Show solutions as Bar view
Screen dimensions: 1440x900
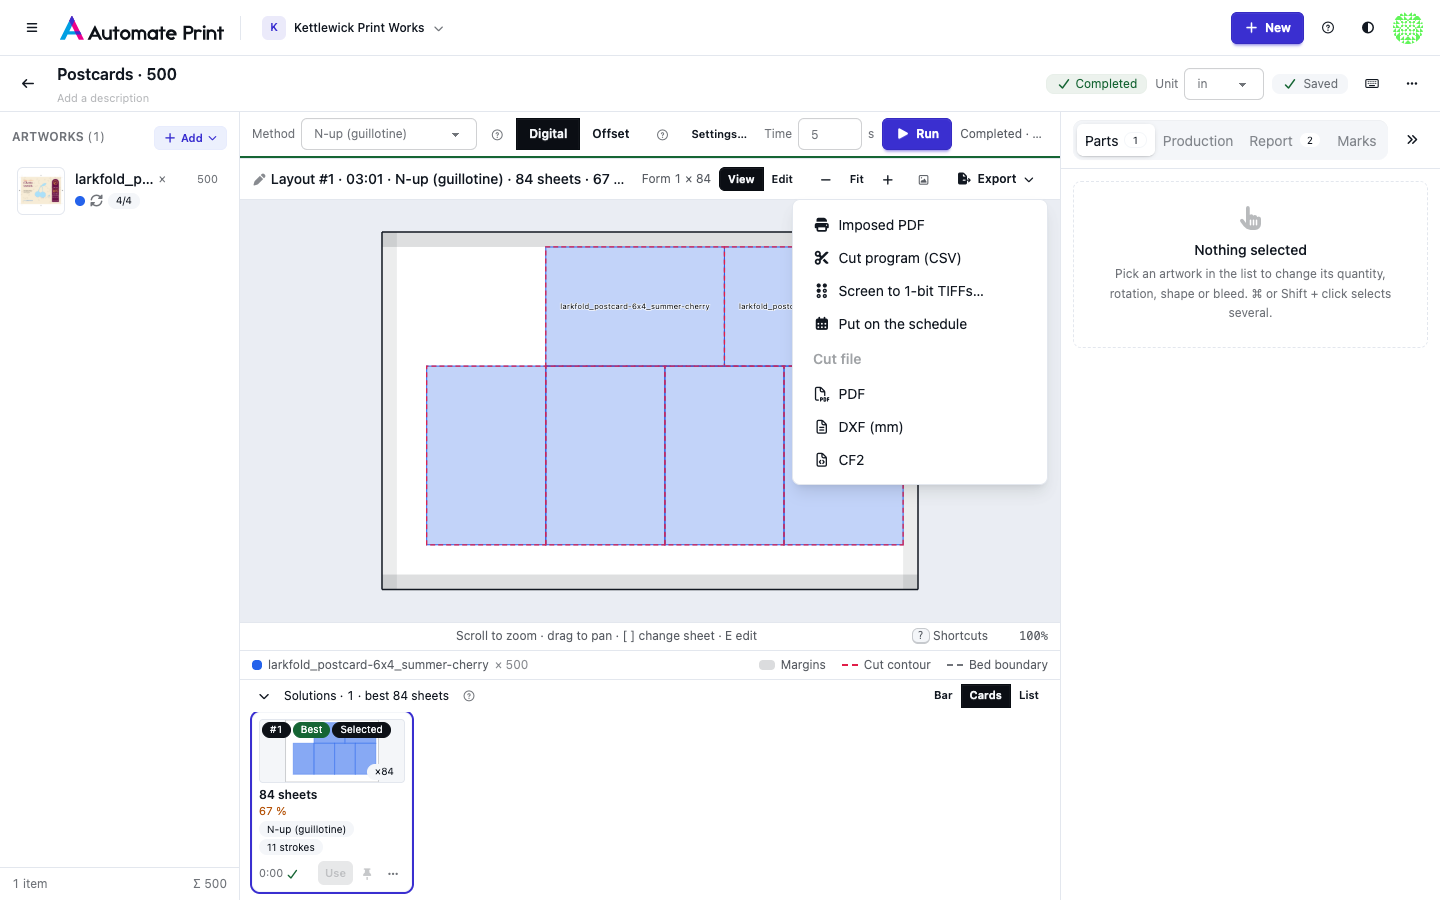coord(943,696)
